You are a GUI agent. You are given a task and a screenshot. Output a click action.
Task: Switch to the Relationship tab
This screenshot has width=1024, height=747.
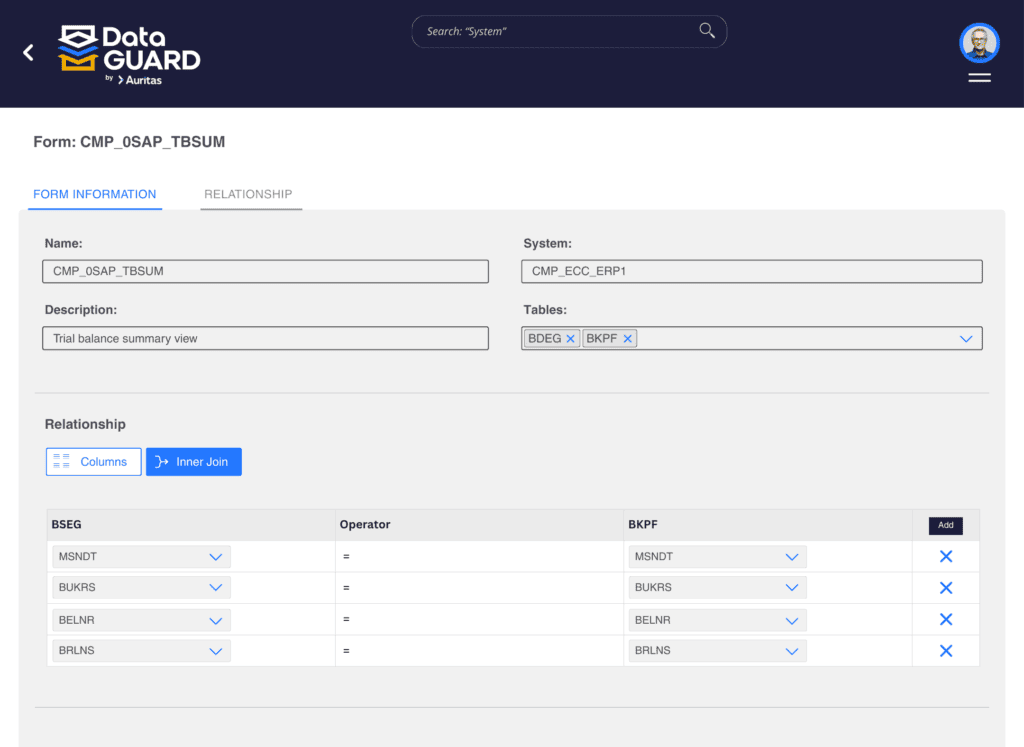pyautogui.click(x=248, y=194)
